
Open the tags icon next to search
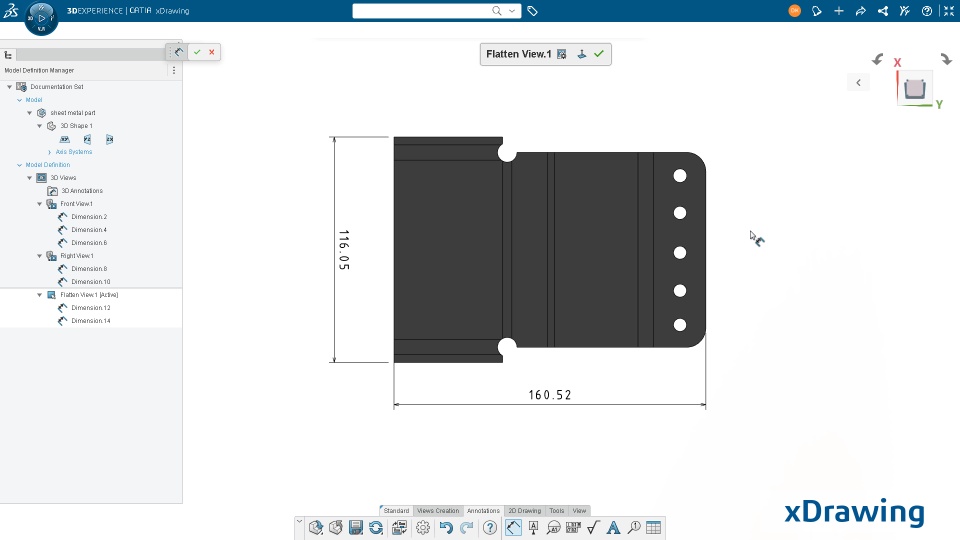[x=532, y=11]
